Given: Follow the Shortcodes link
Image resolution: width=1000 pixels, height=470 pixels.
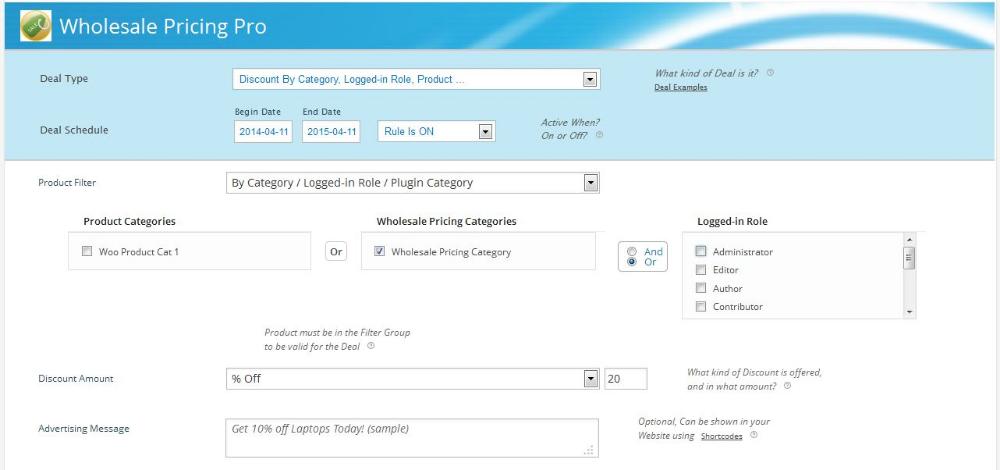Looking at the screenshot, I should 721,437.
